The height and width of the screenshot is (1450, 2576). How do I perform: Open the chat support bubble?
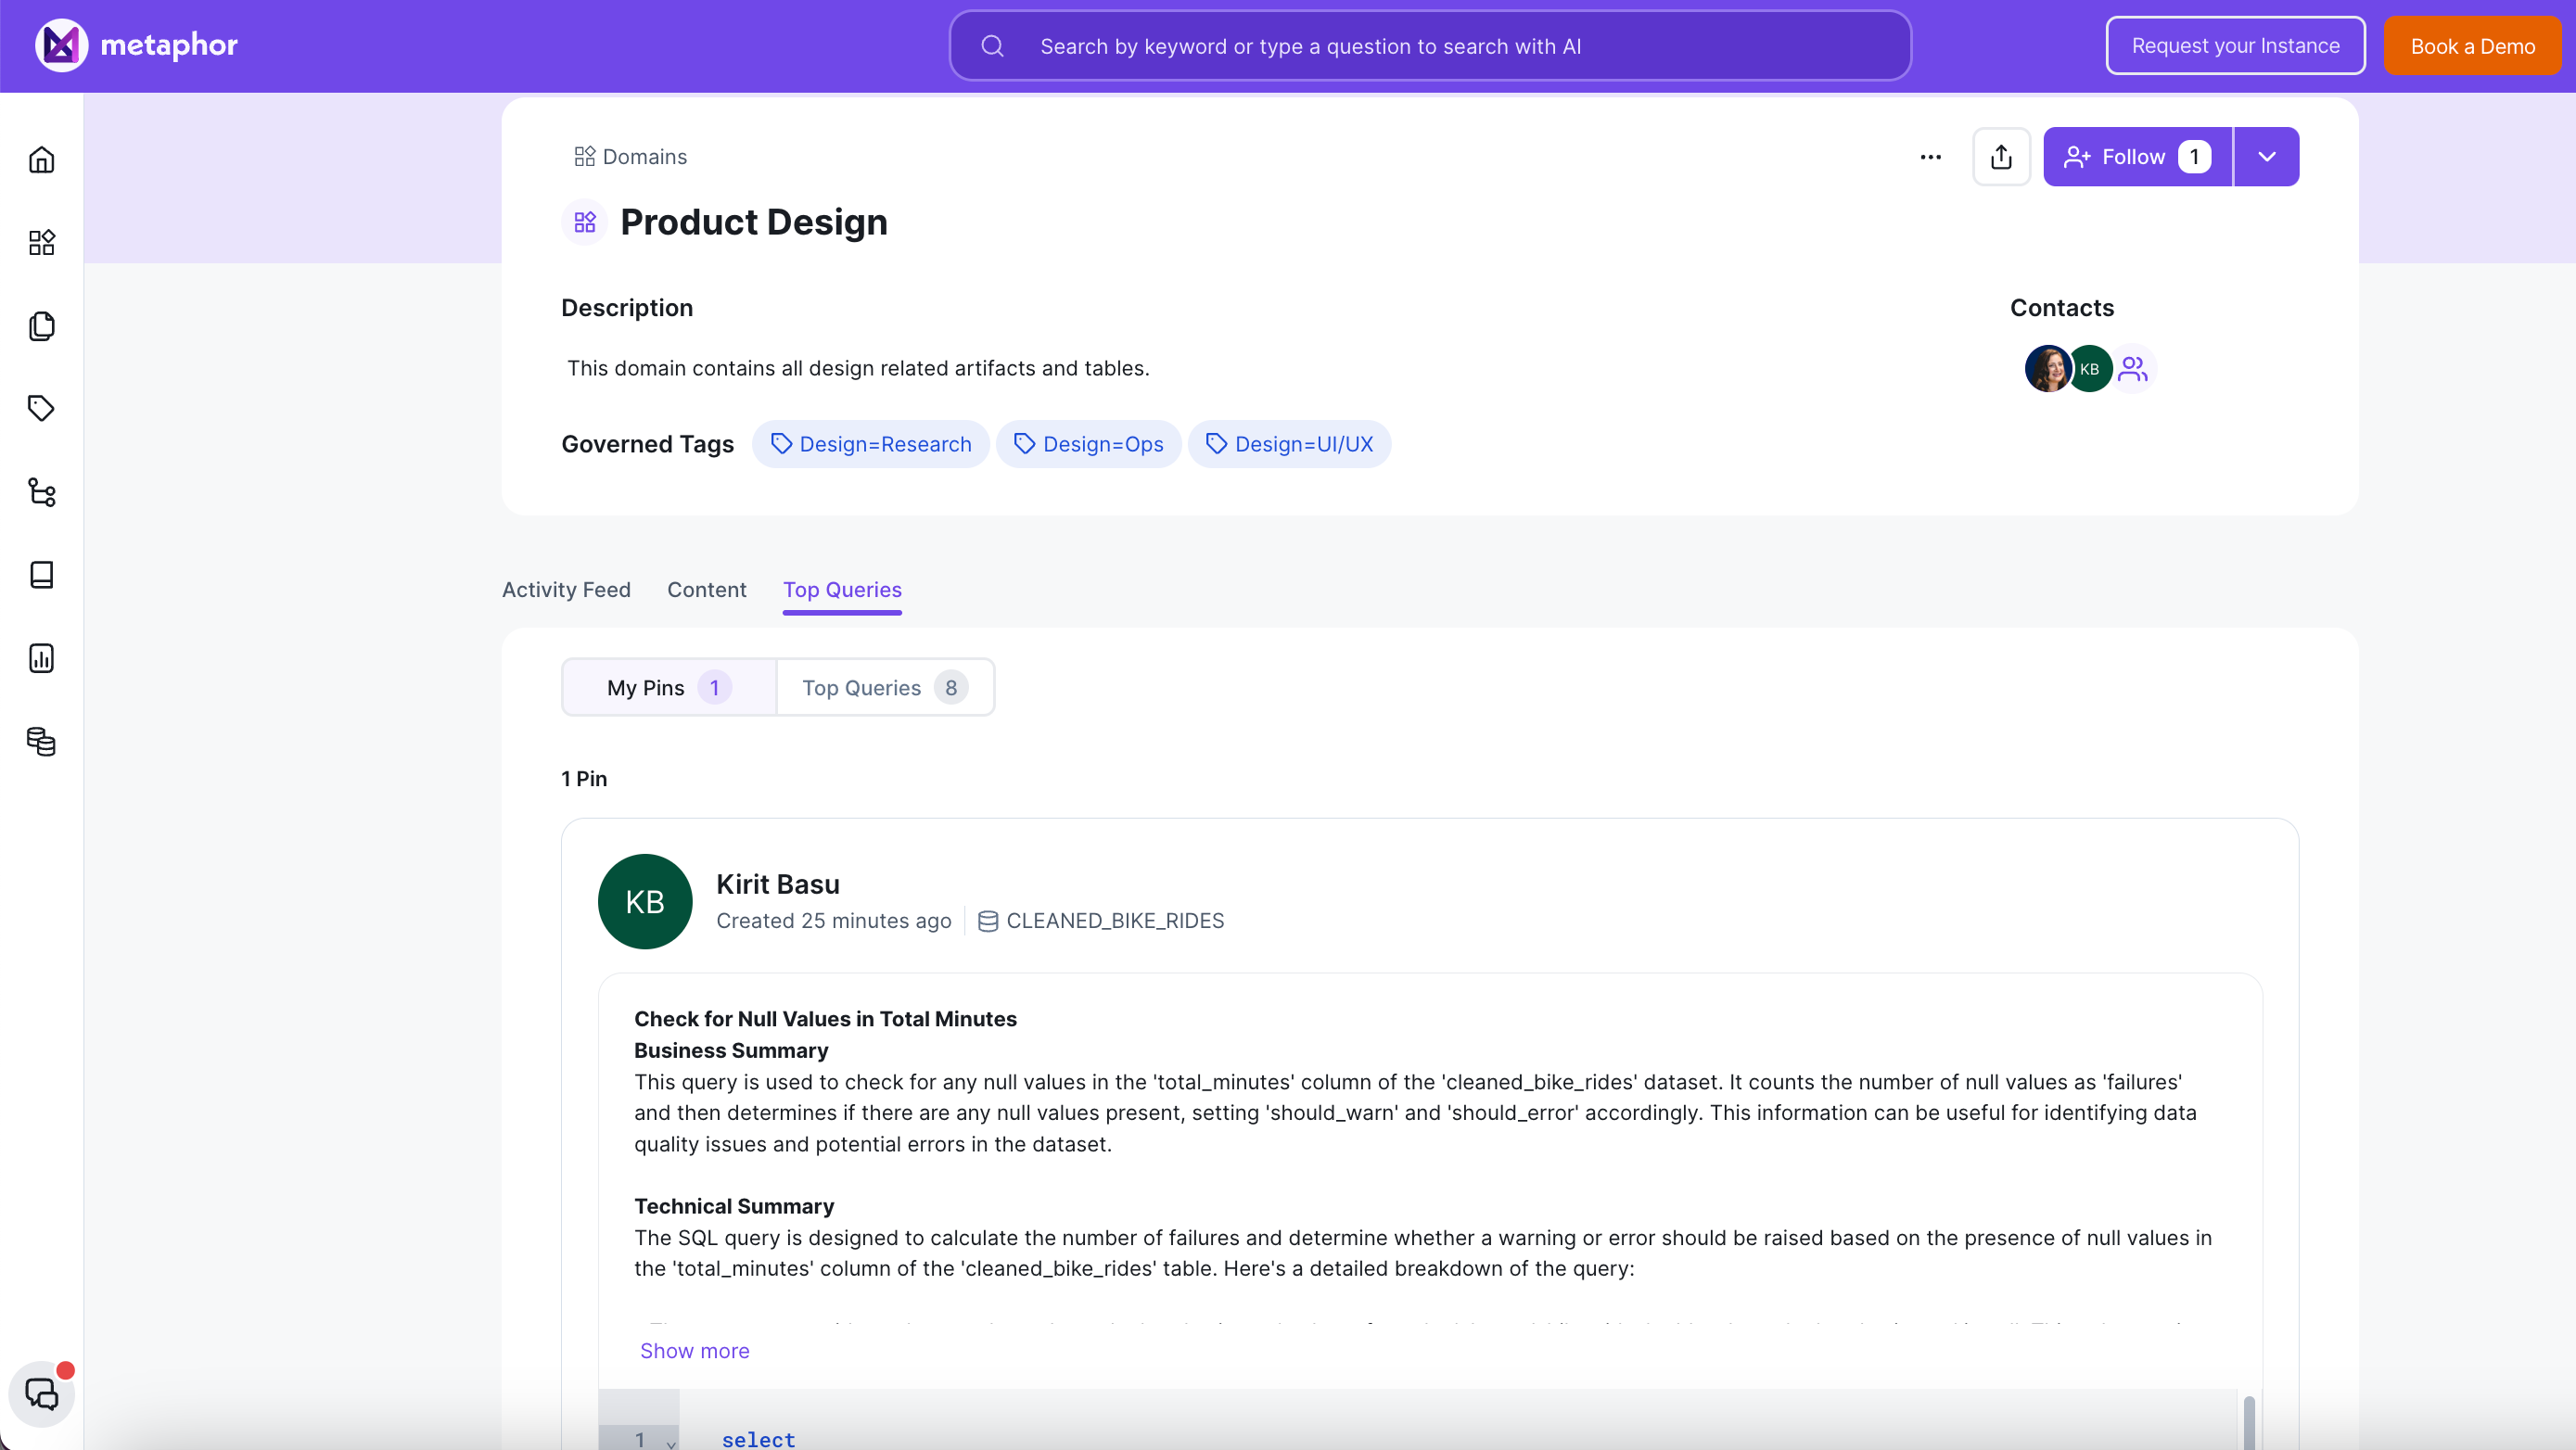click(x=41, y=1393)
